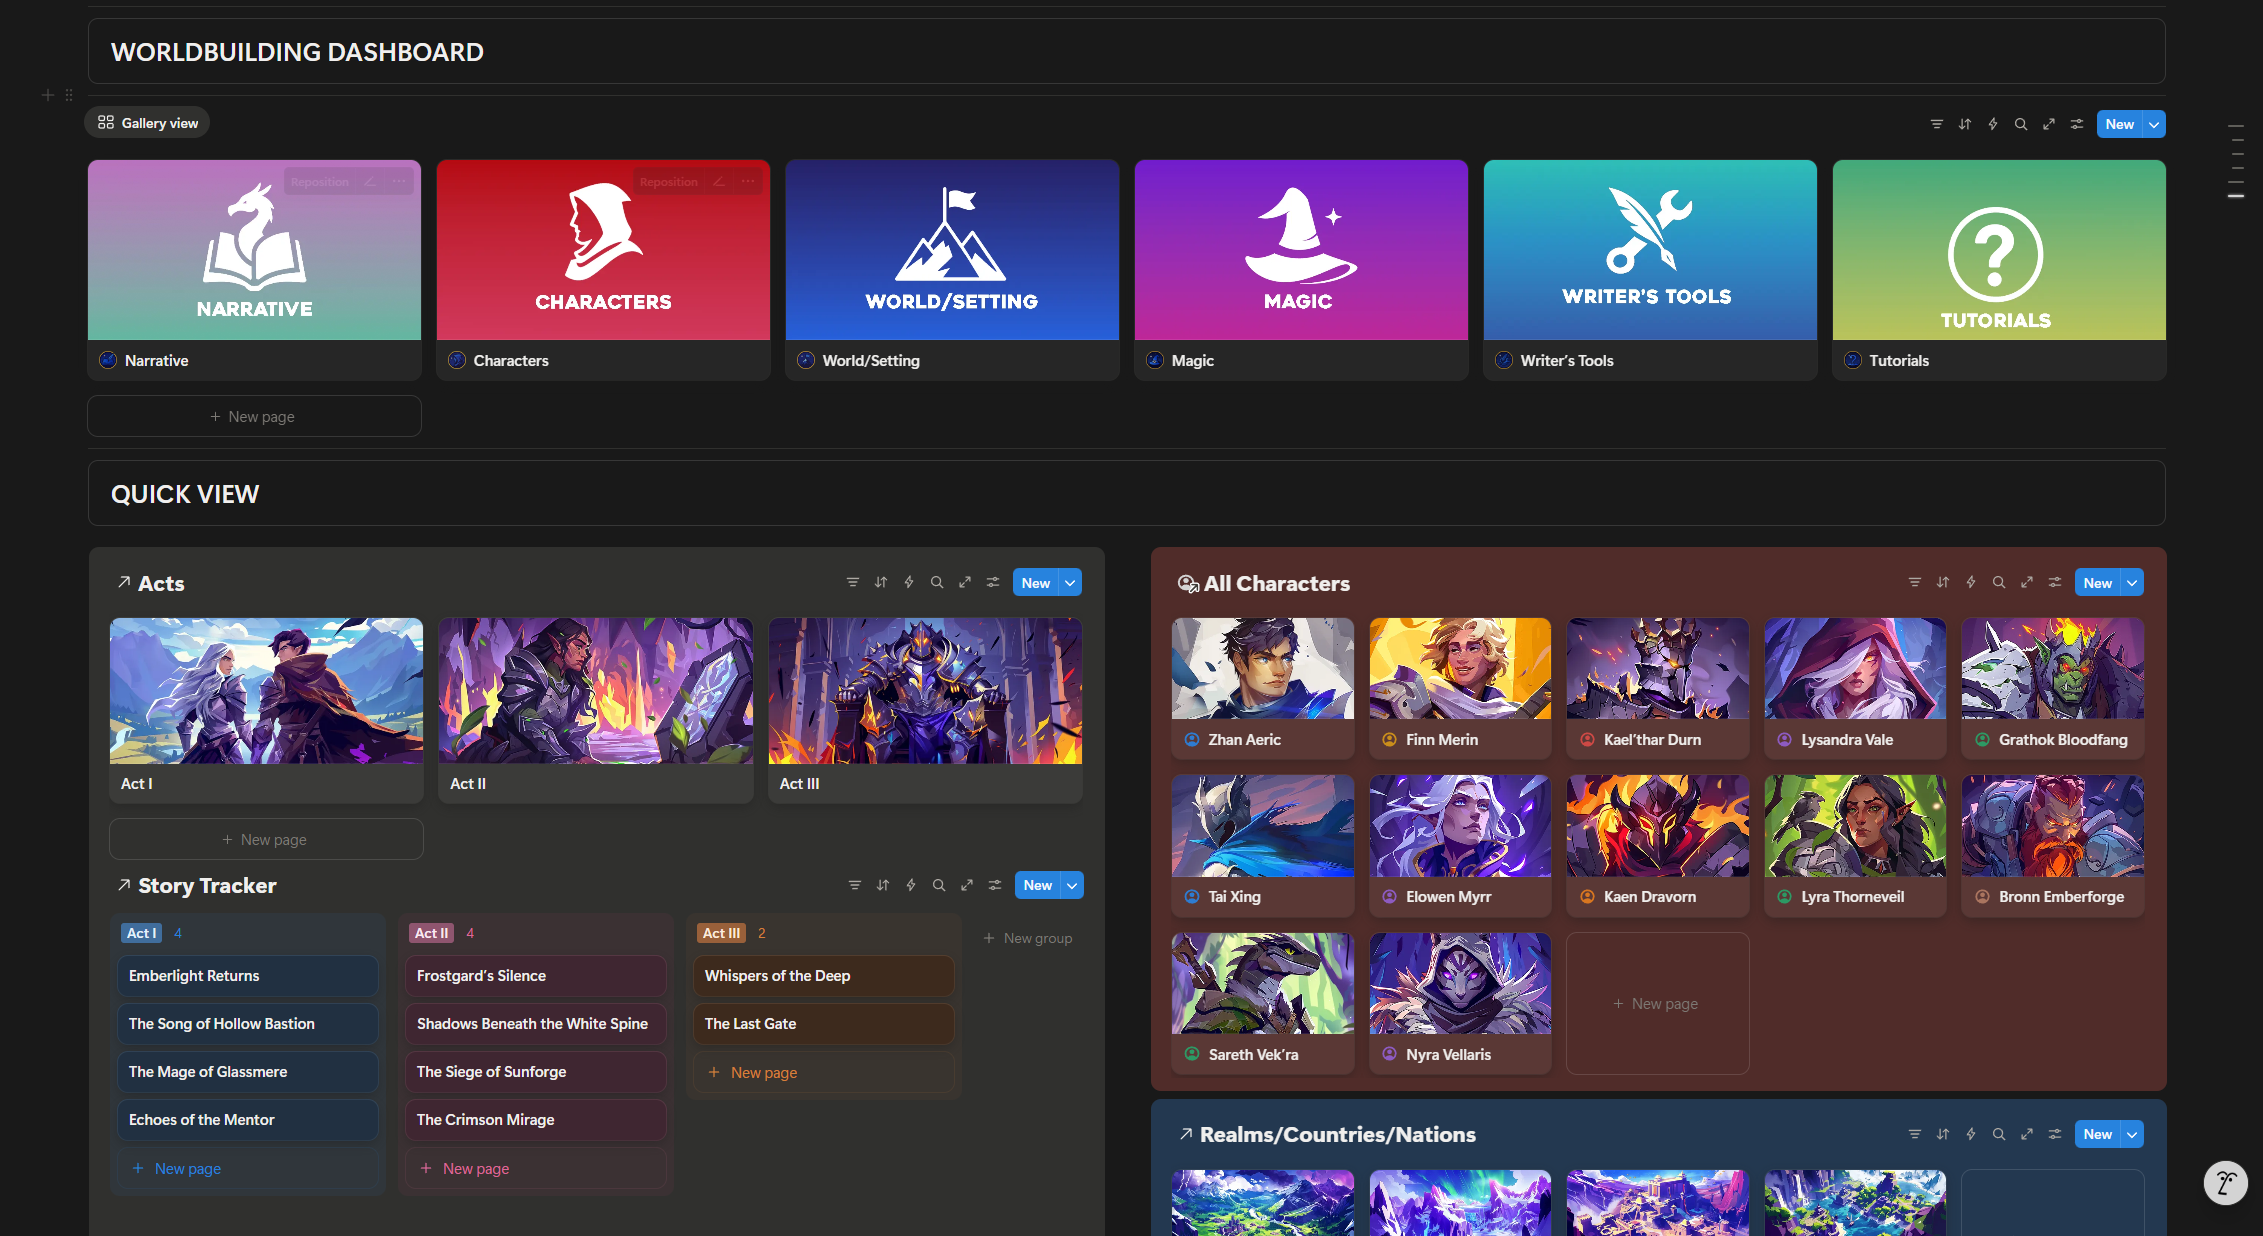
Task: Open the Whispers of the Deep card
Action: [822, 976]
